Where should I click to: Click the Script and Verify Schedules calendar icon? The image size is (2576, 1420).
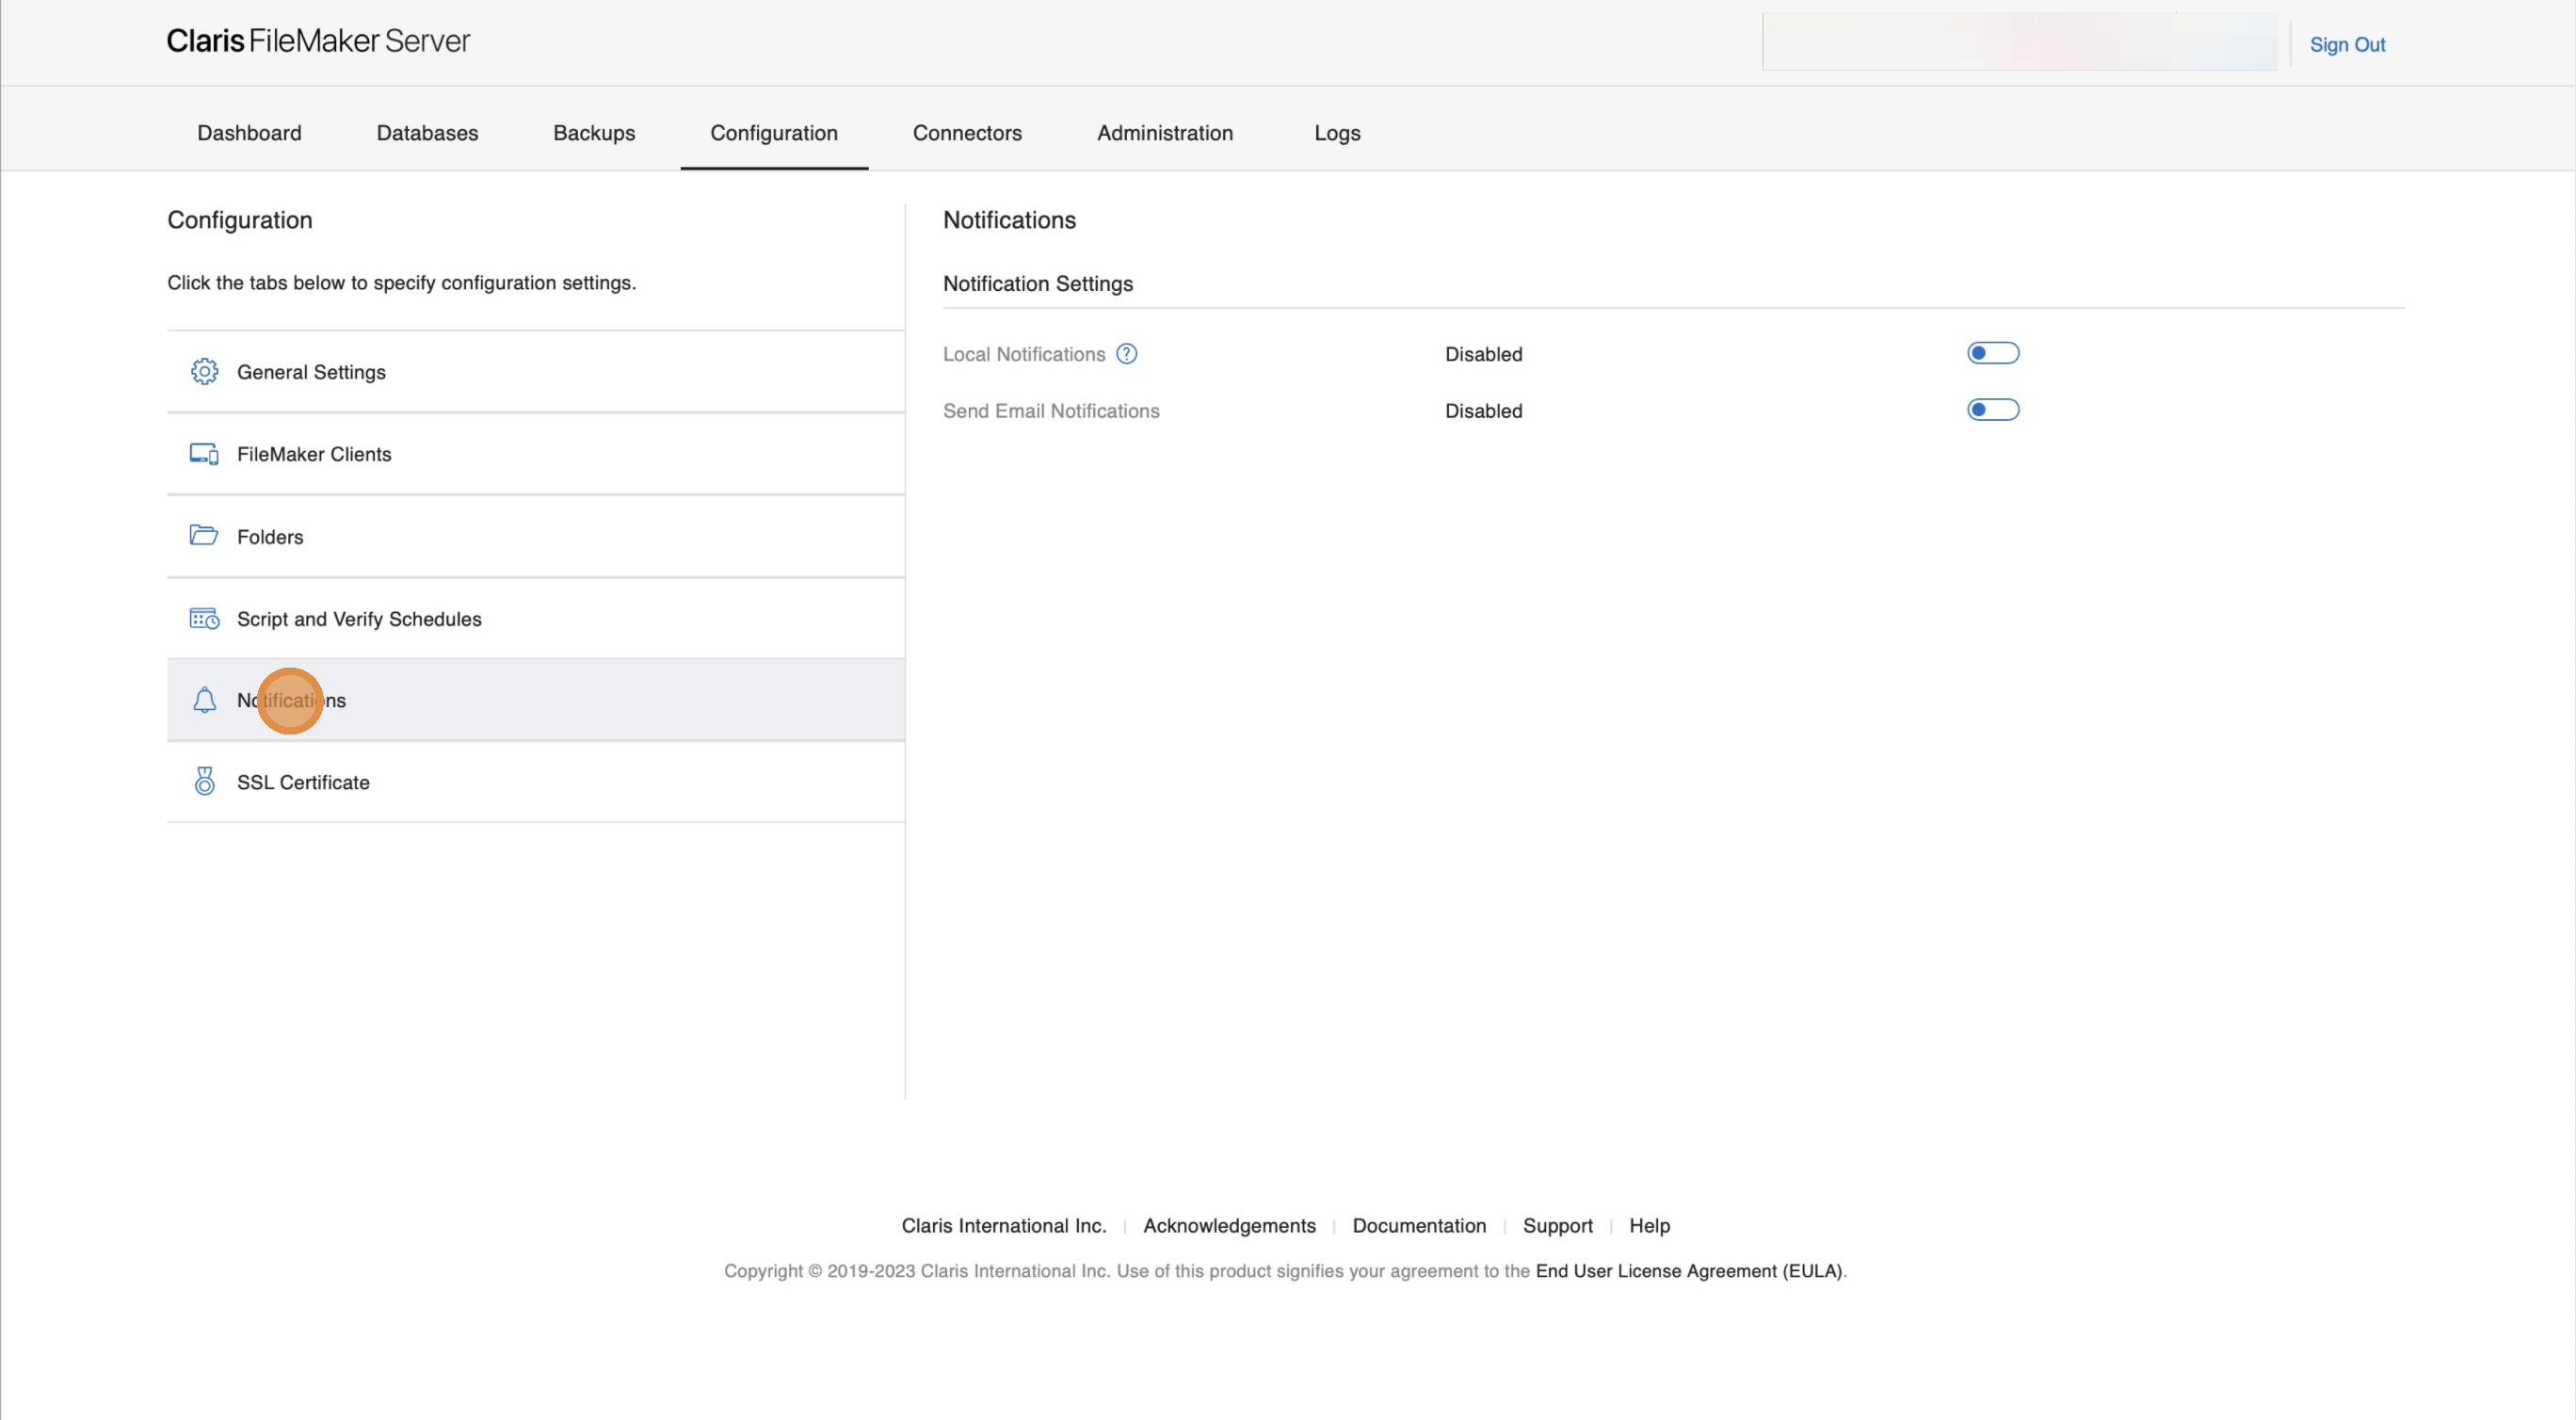204,618
